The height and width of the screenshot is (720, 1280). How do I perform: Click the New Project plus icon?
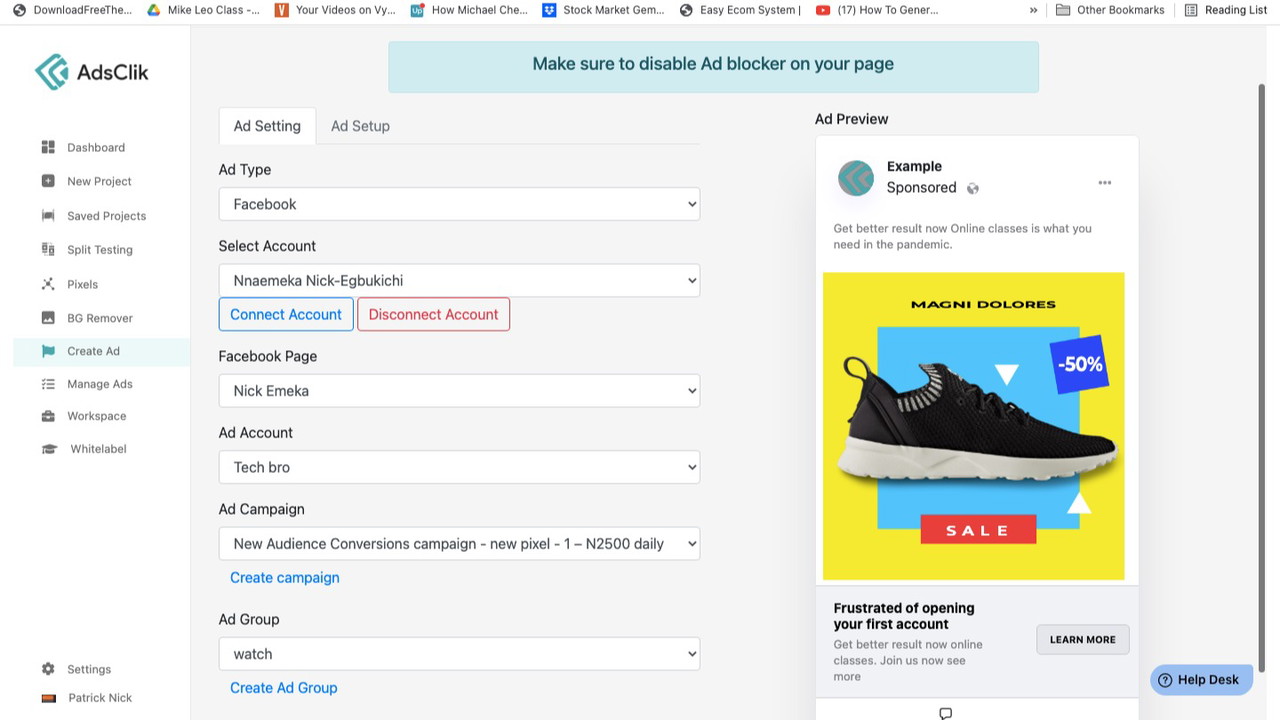coord(48,181)
